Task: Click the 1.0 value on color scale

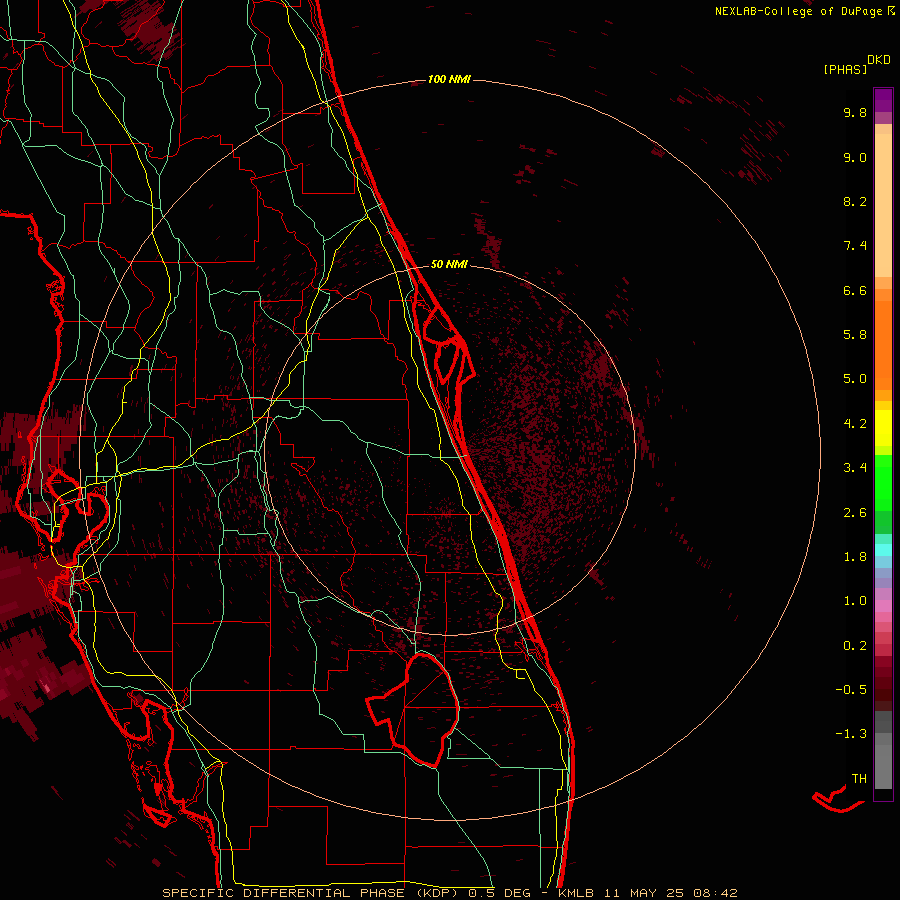Action: [x=855, y=601]
